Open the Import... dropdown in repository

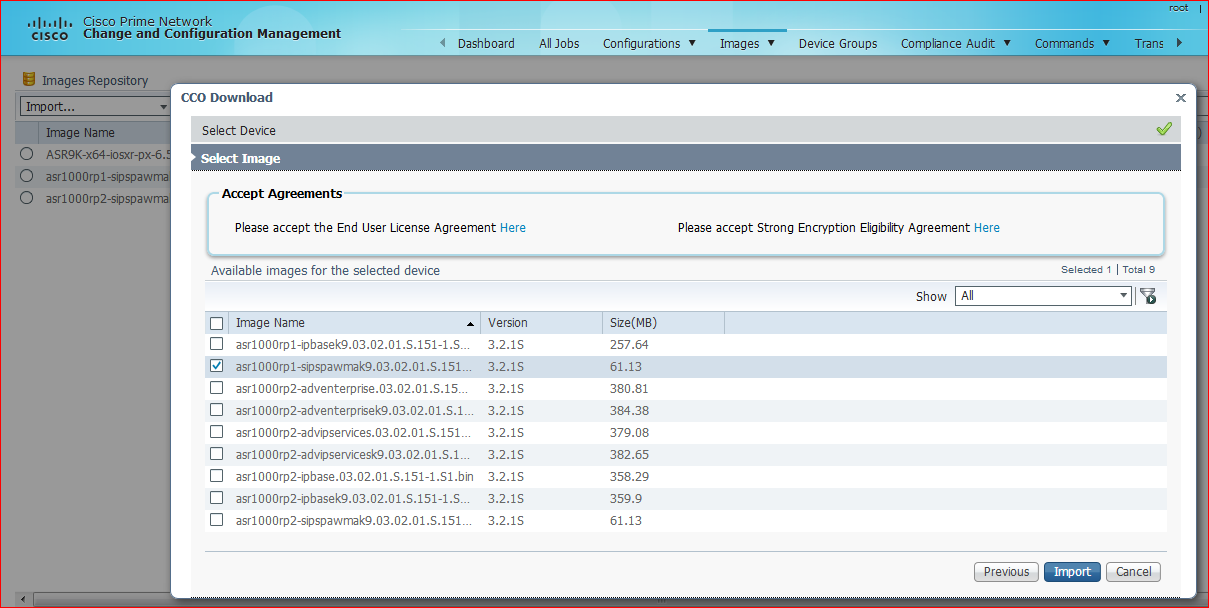click(95, 106)
